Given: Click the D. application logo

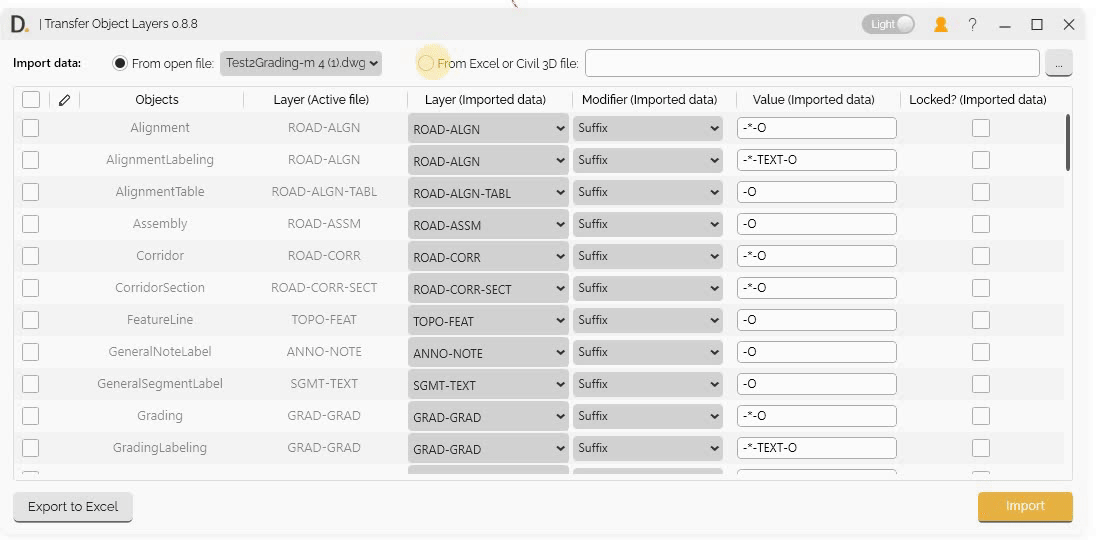Looking at the screenshot, I should click(20, 25).
